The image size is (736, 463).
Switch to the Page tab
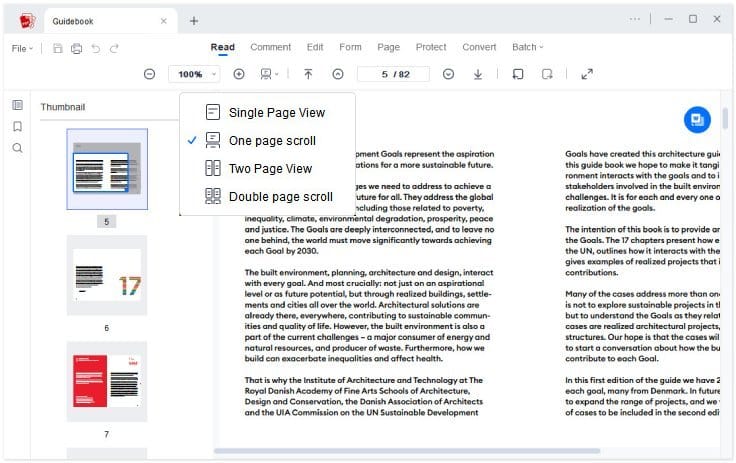[x=389, y=47]
